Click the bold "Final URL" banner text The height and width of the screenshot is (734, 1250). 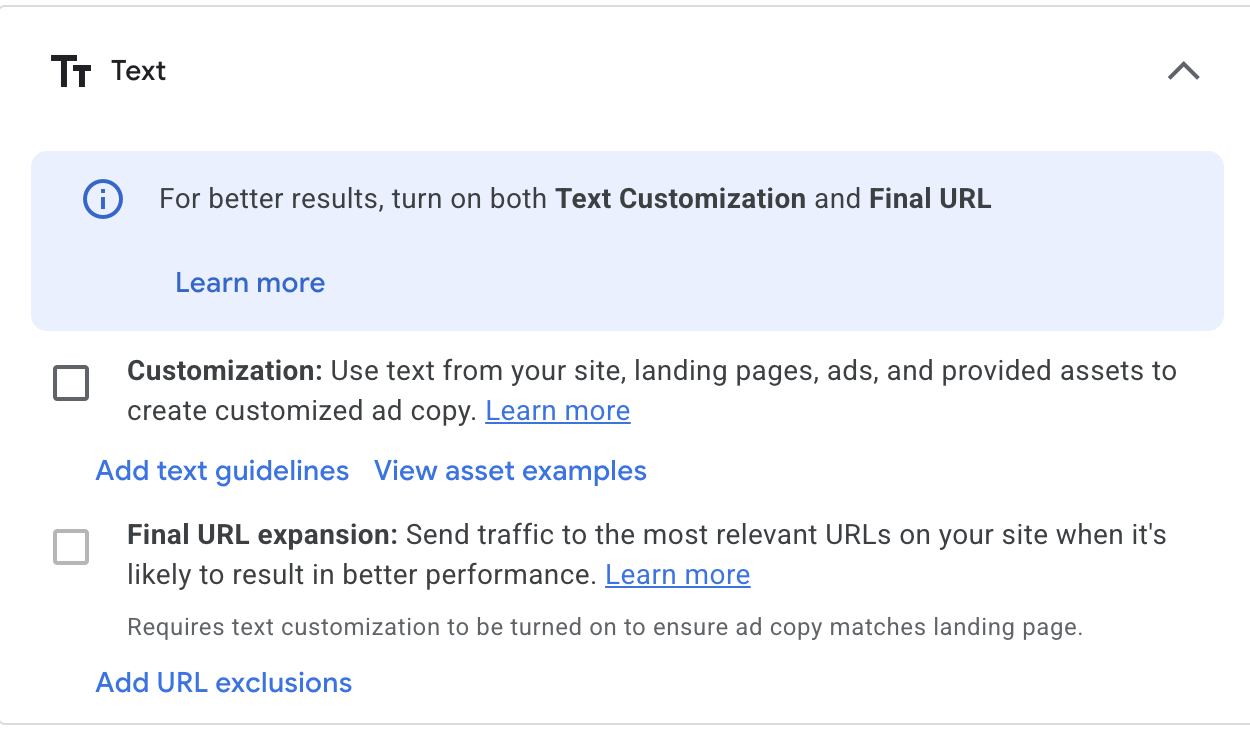point(930,199)
